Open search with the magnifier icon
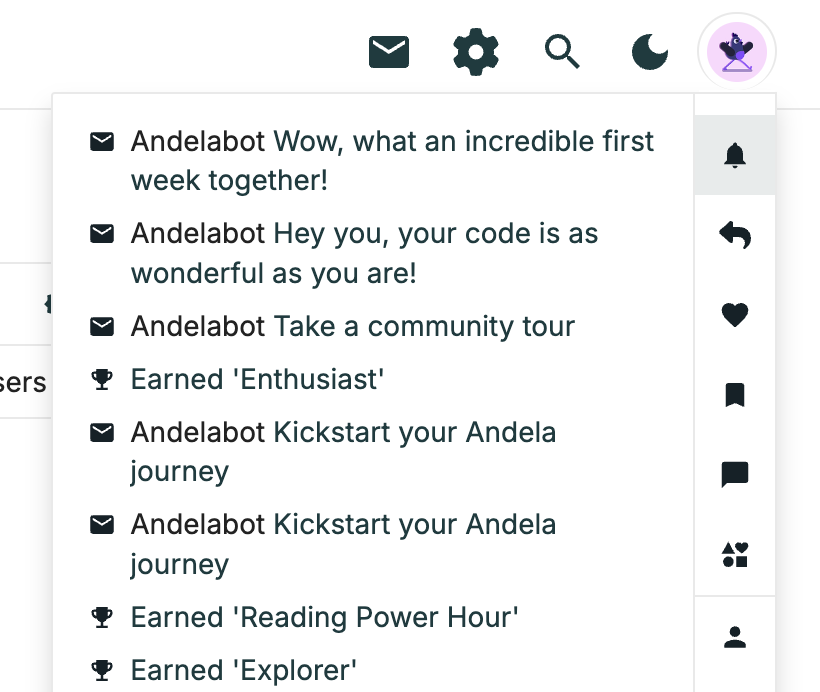820x692 pixels. 562,52
